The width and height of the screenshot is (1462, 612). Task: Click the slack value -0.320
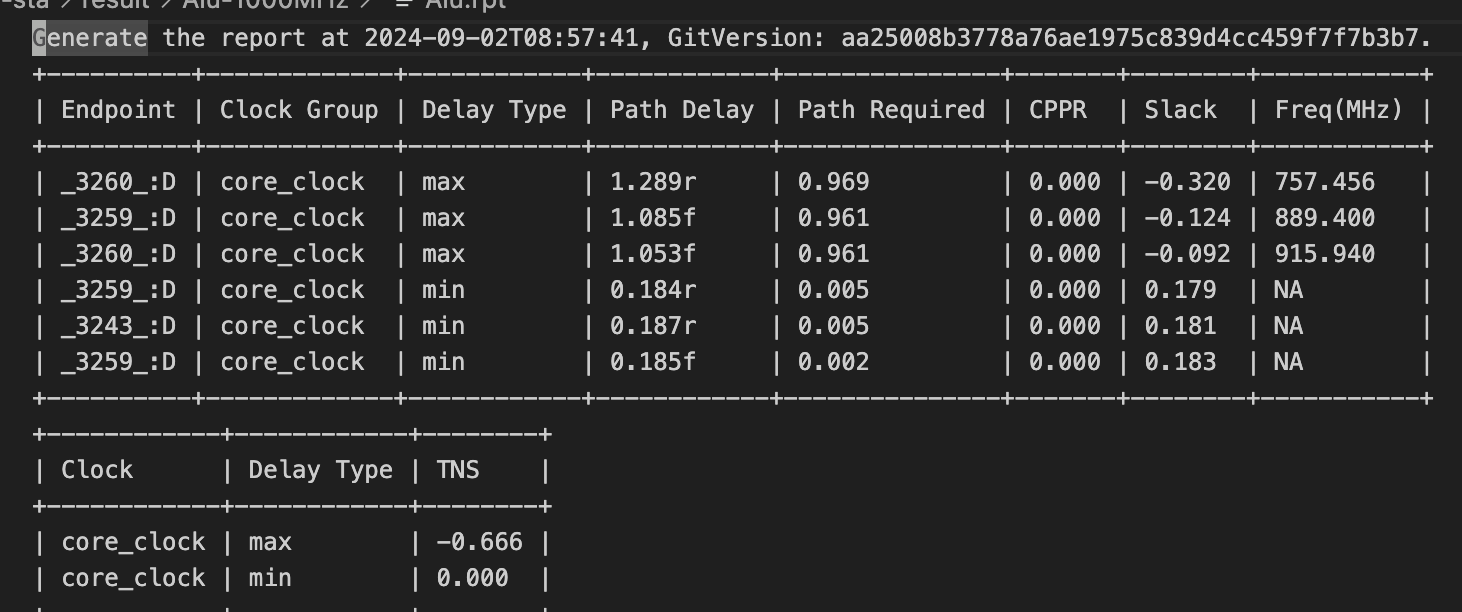1187,182
